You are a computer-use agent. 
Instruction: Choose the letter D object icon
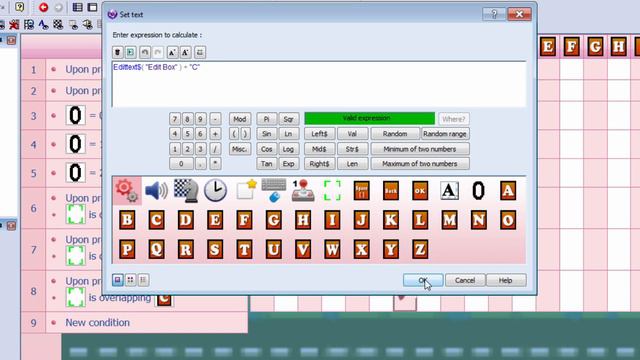186,220
